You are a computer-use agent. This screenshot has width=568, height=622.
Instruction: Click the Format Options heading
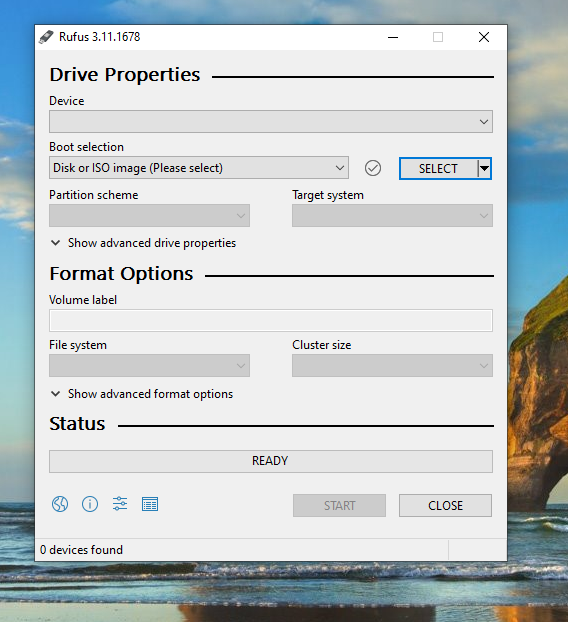point(121,274)
